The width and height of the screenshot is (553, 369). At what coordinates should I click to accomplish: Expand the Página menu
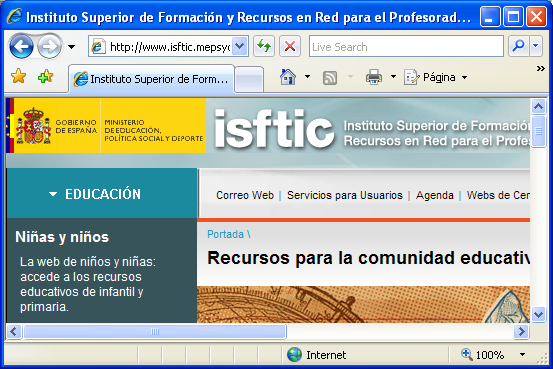point(436,77)
